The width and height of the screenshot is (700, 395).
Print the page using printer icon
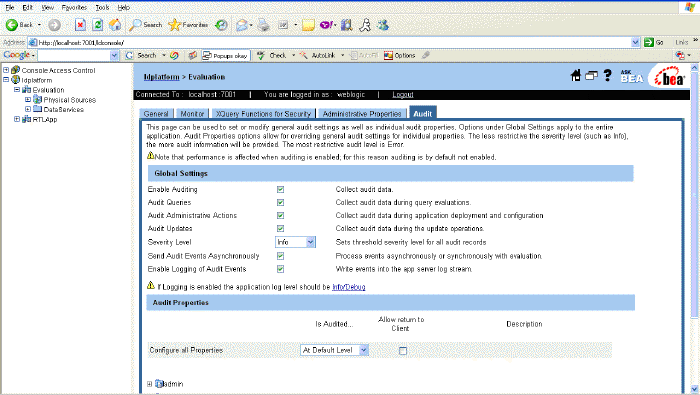click(x=264, y=25)
